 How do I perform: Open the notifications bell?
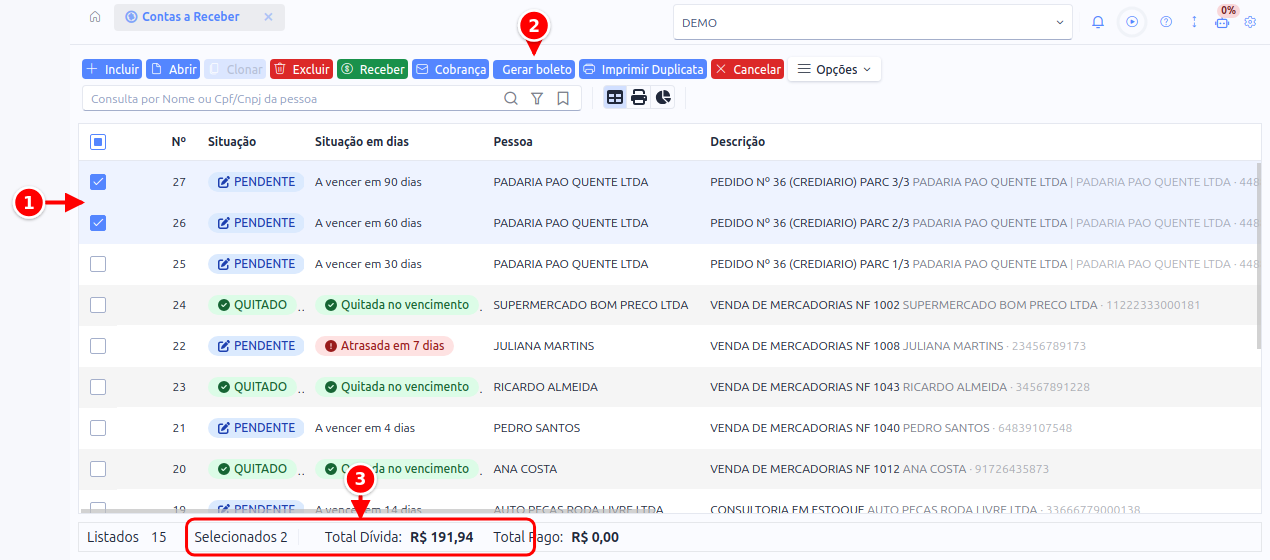[1098, 22]
